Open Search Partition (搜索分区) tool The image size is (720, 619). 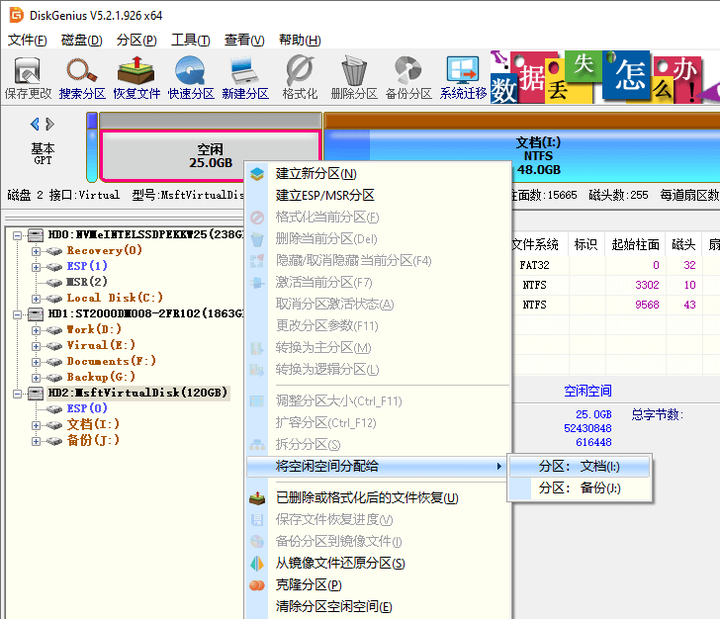point(82,78)
